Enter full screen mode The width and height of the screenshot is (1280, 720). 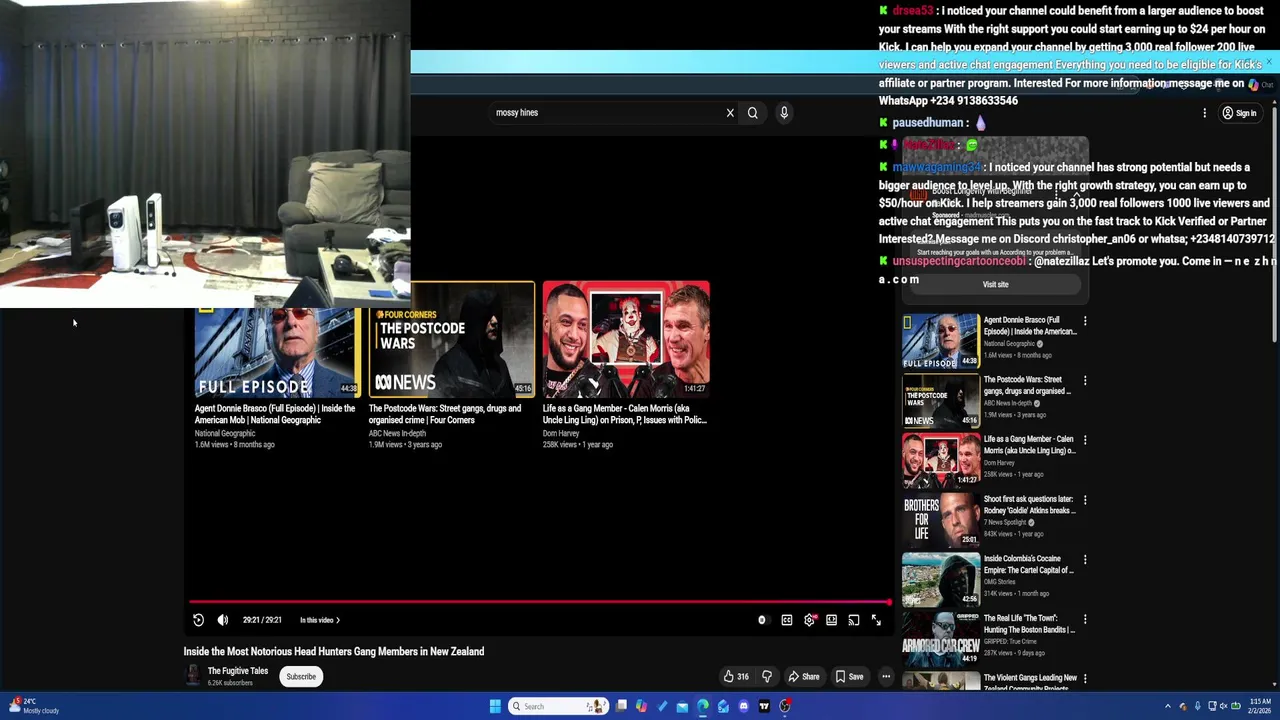[x=876, y=620]
